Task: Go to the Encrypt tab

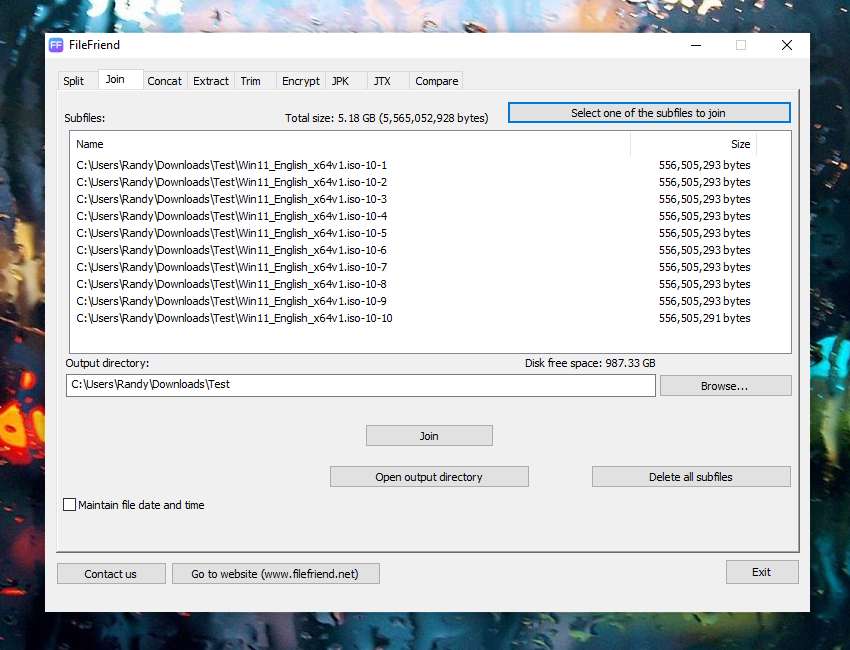Action: click(x=301, y=81)
